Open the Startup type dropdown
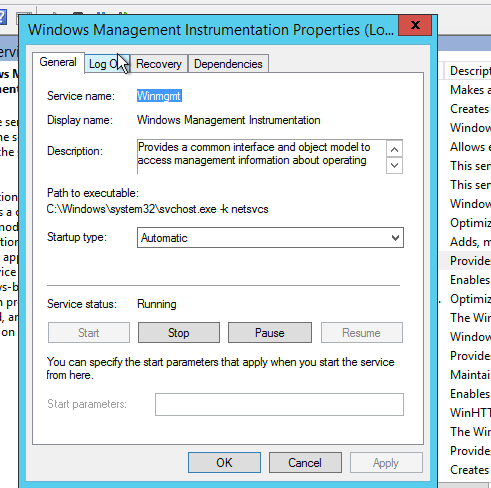 click(270, 238)
